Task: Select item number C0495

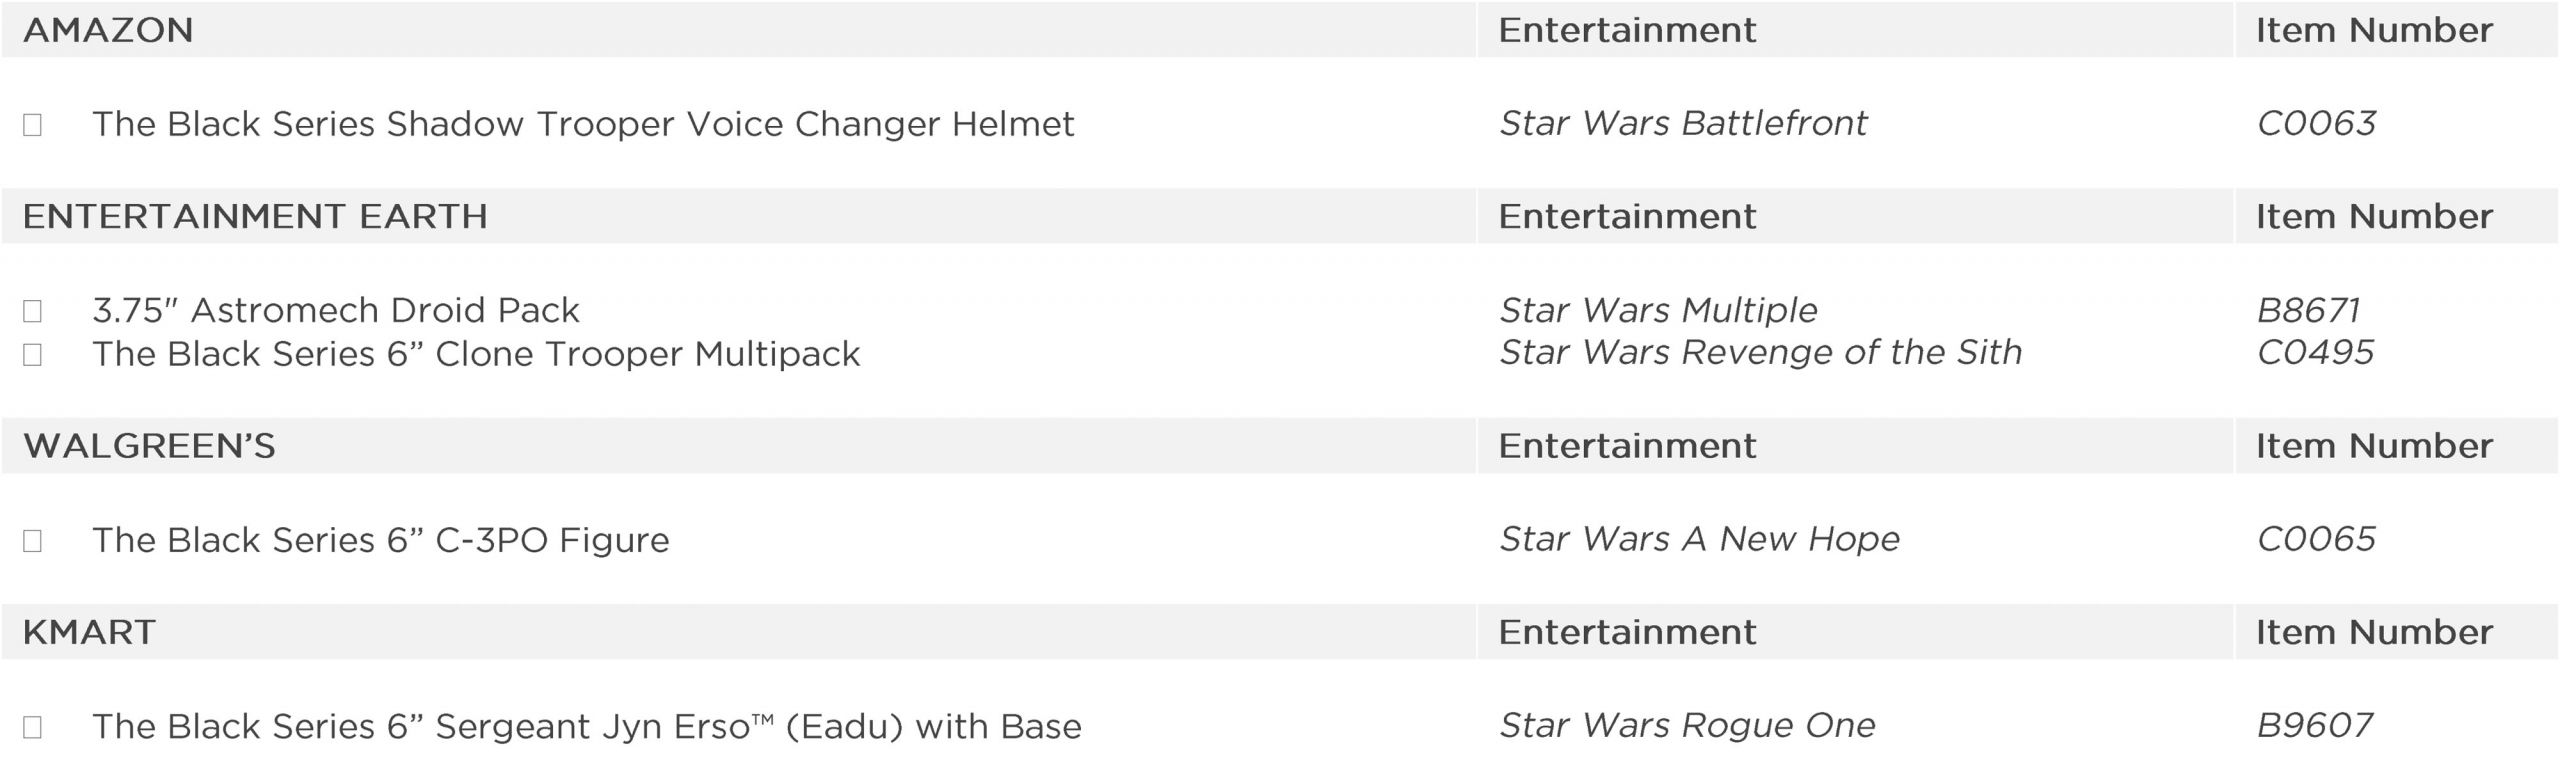Action: point(2315,352)
